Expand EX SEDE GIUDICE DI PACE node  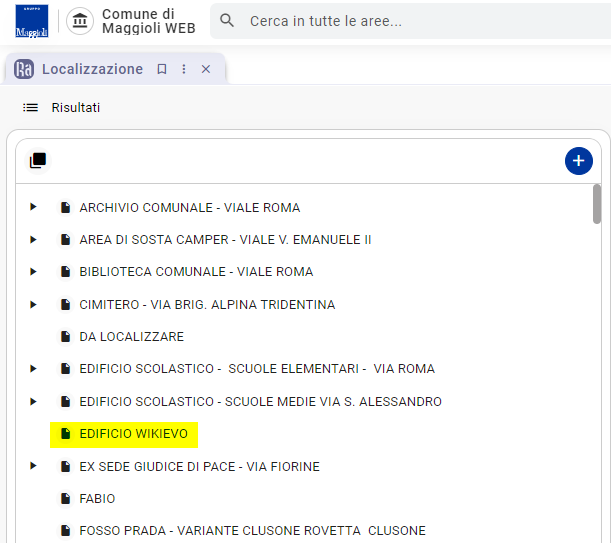click(x=33, y=466)
